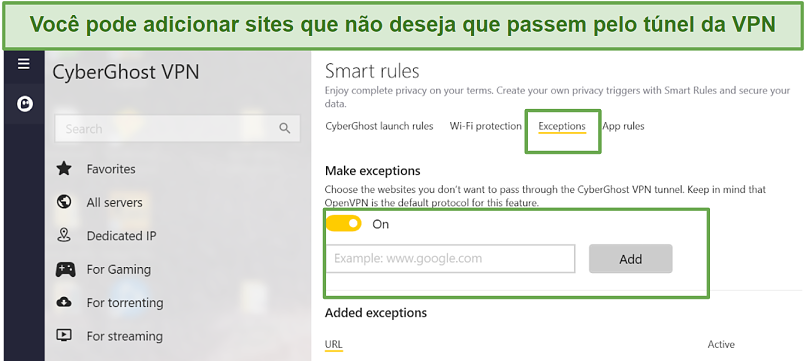Click the For torrenting cloud icon
The image size is (806, 361).
(64, 302)
